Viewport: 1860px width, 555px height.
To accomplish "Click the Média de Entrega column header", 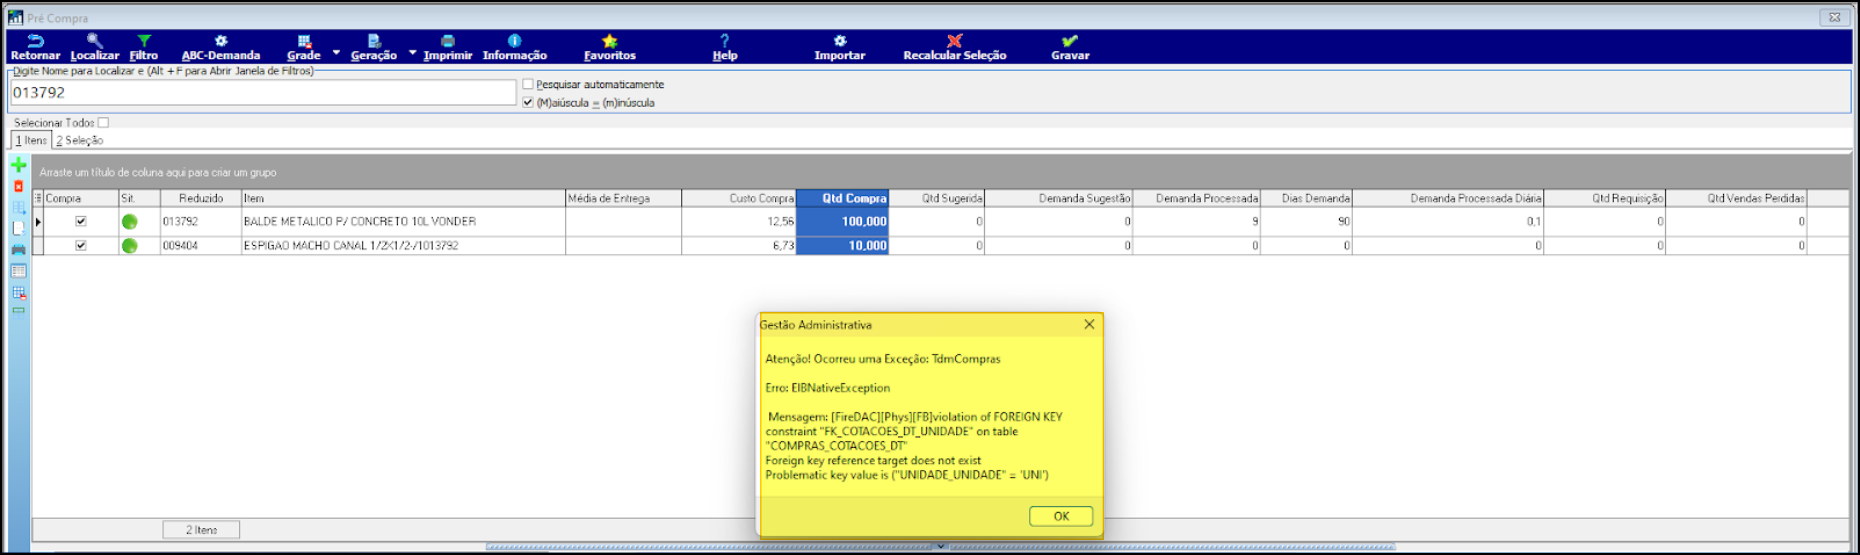I will point(623,198).
